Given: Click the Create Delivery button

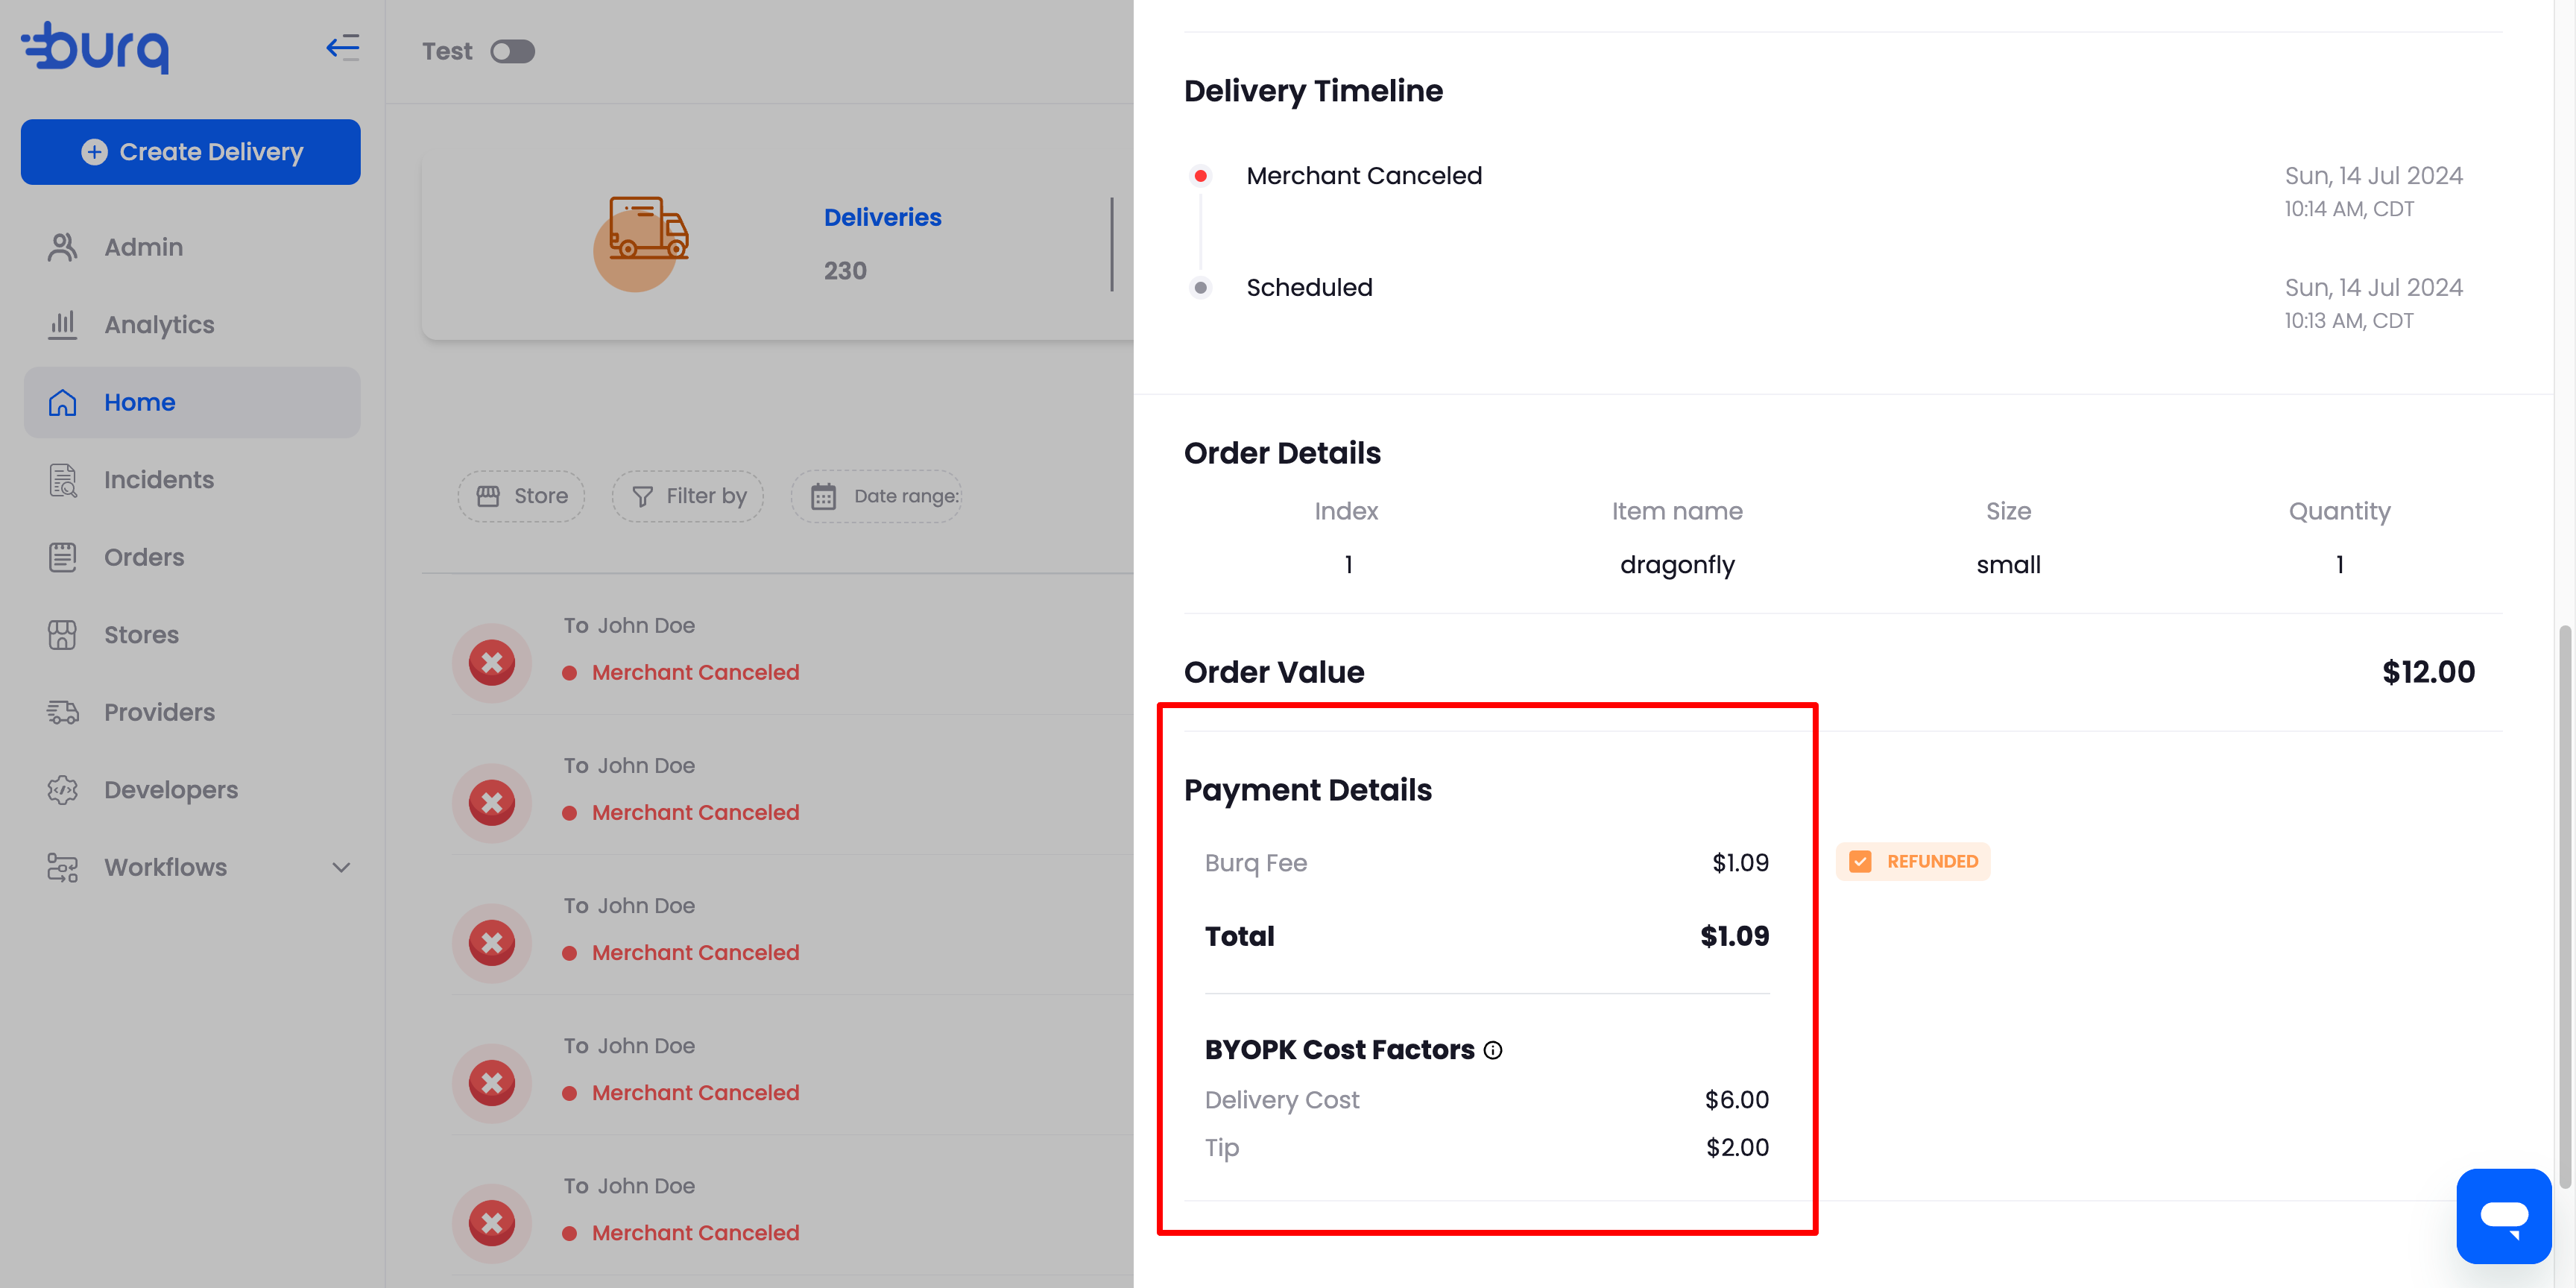Looking at the screenshot, I should pyautogui.click(x=191, y=152).
